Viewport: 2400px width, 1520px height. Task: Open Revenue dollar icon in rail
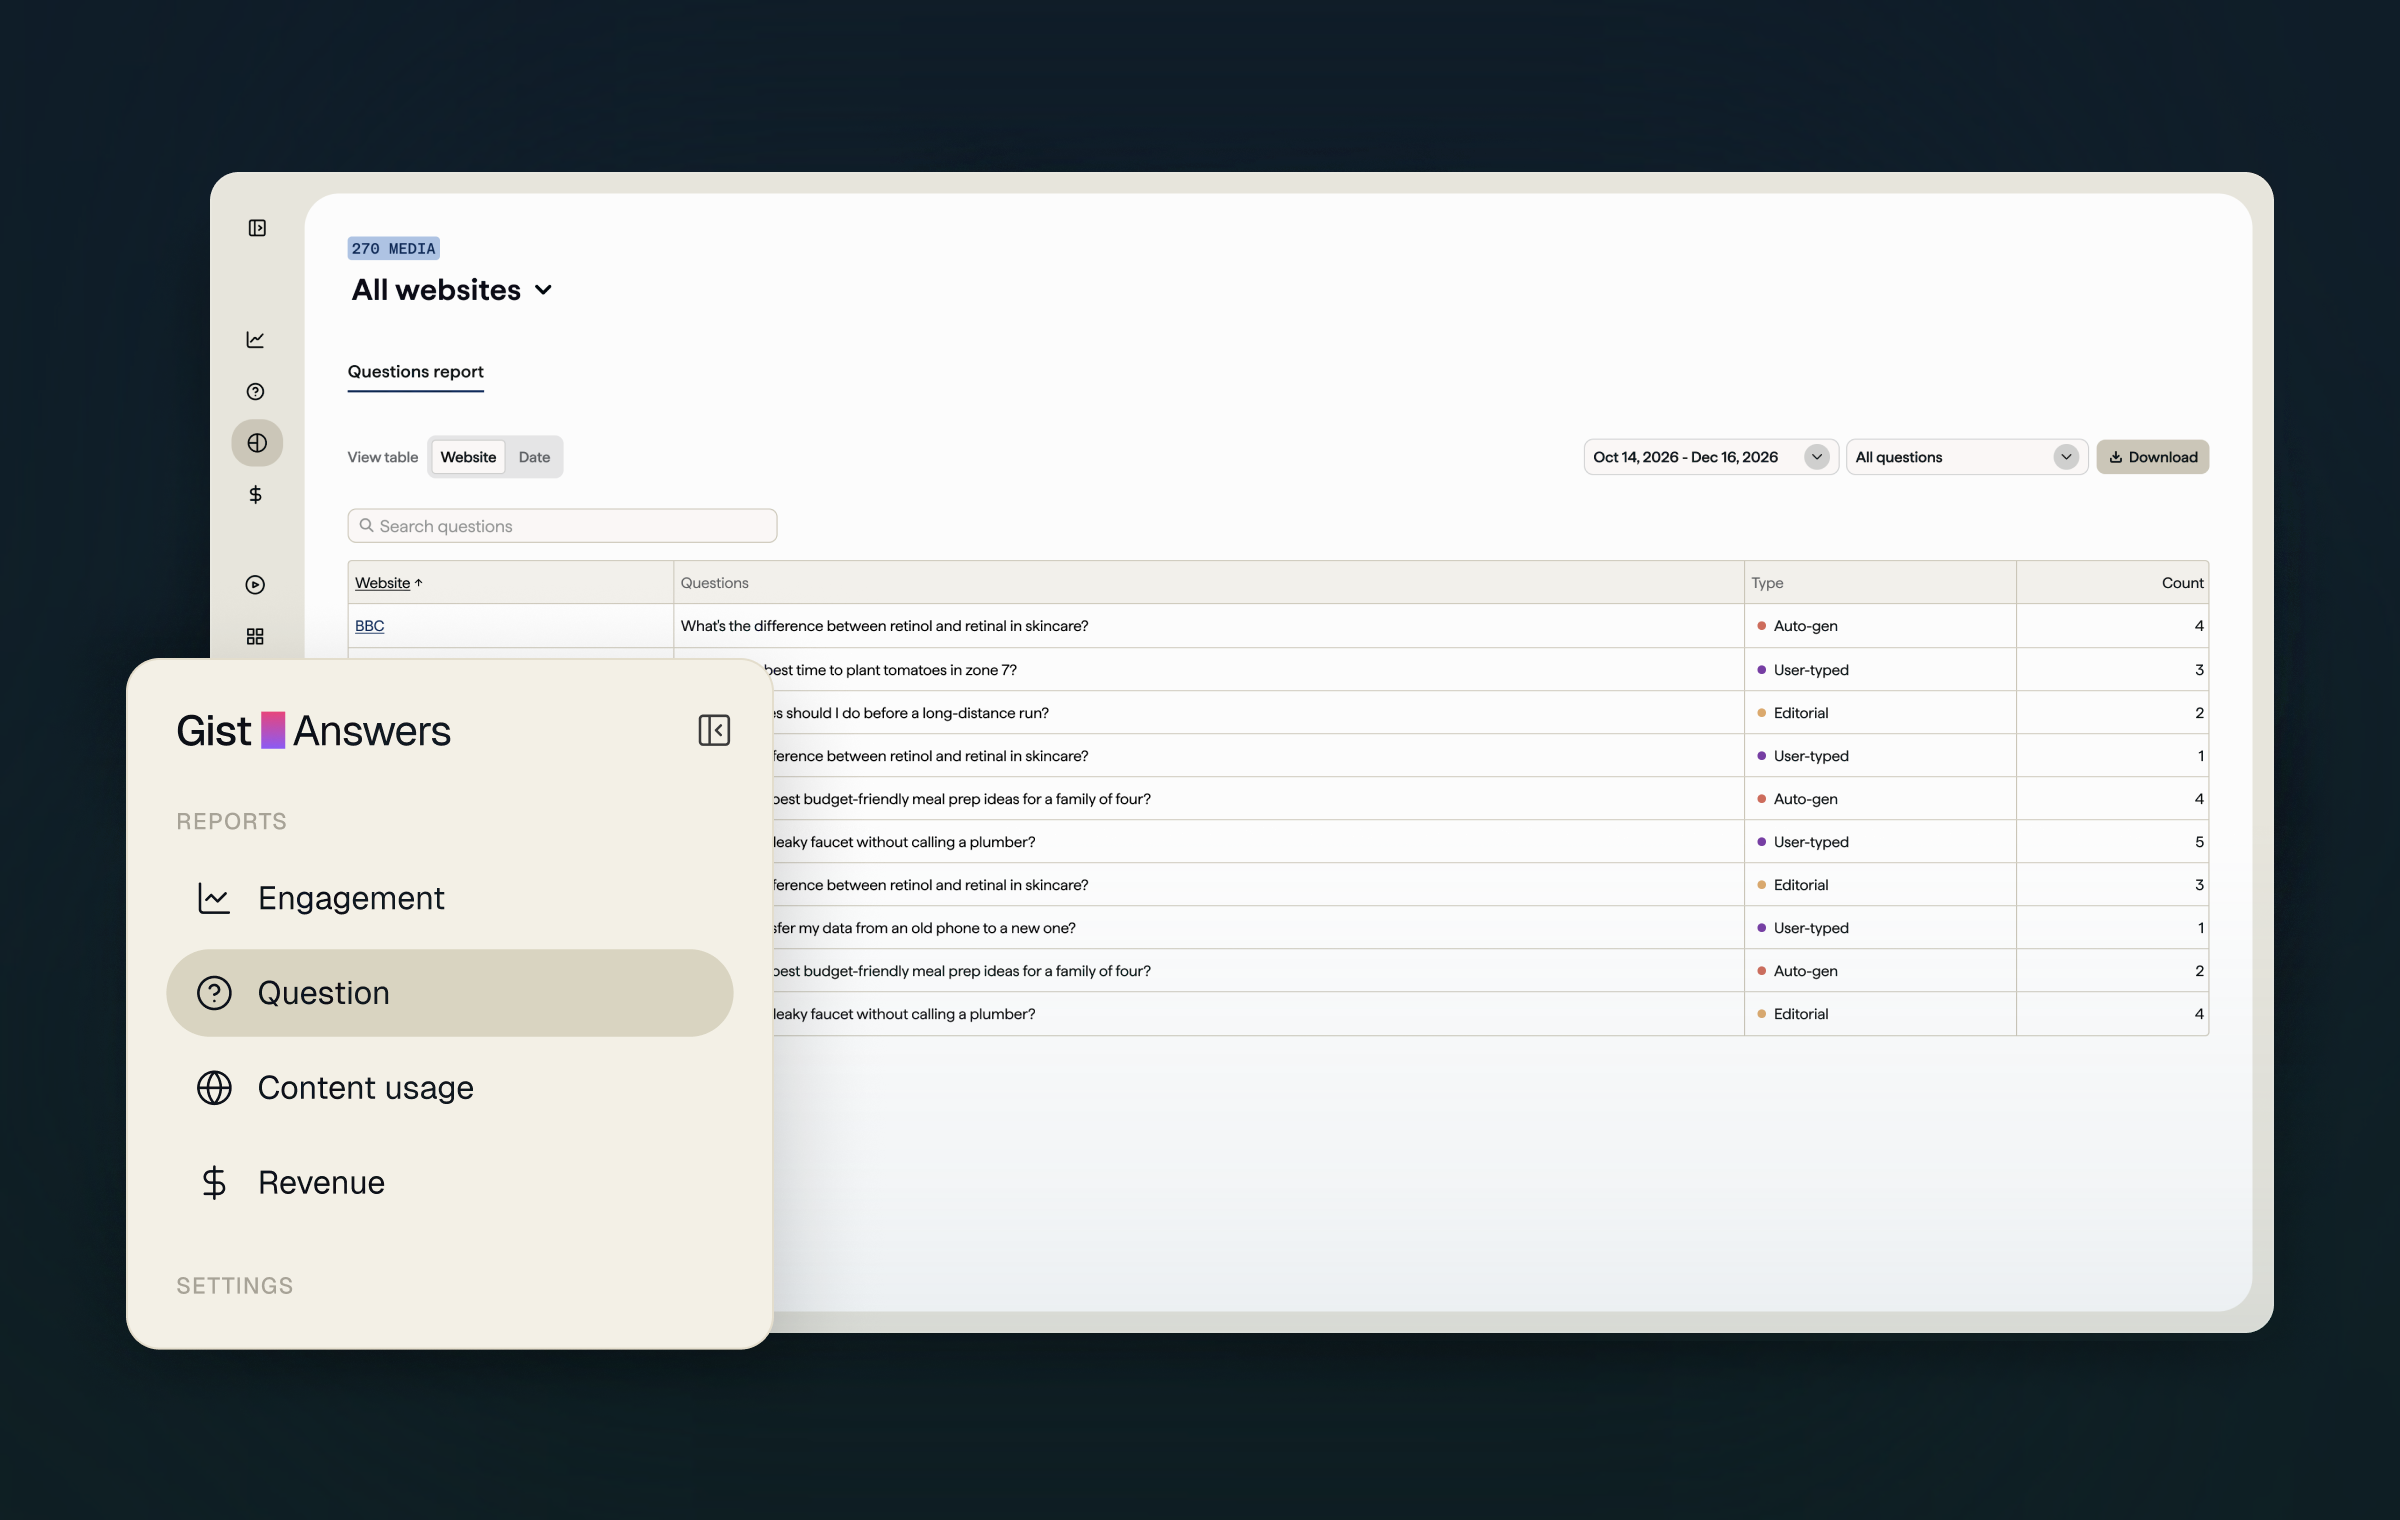tap(256, 495)
